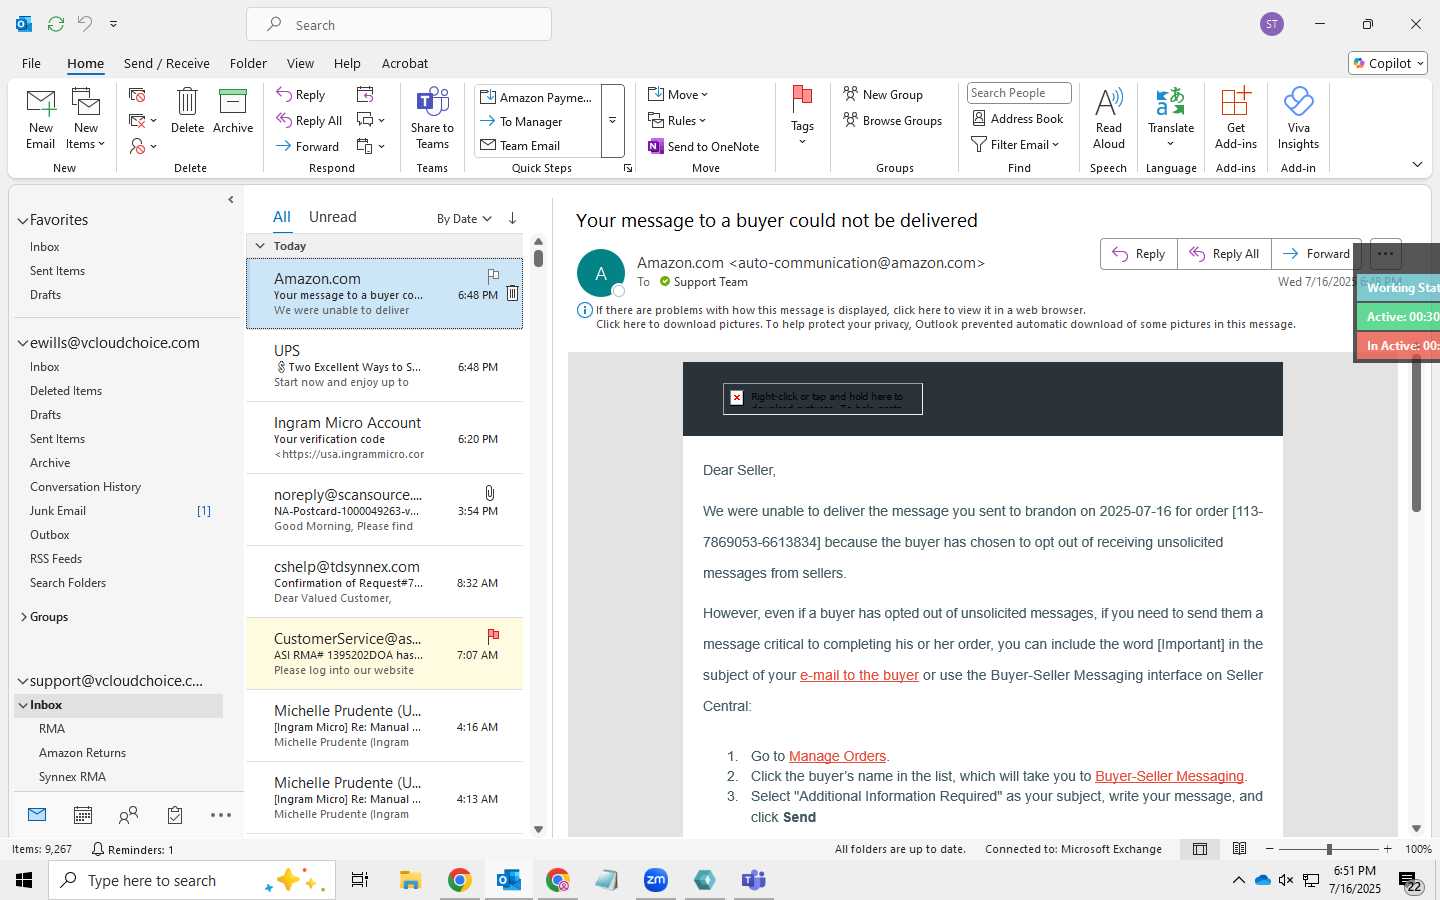The height and width of the screenshot is (900, 1440).
Task: Adjust the zoom slider handle
Action: 1329,849
